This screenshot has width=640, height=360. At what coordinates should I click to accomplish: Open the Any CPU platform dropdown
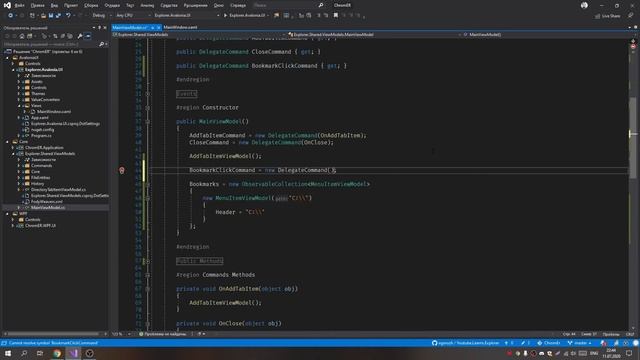click(x=133, y=15)
